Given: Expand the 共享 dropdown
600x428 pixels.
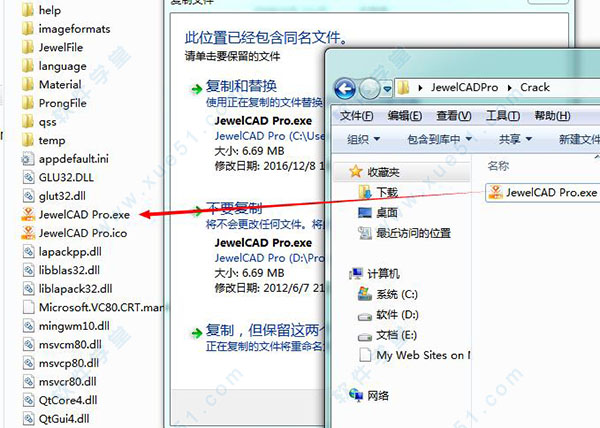Looking at the screenshot, I should 515,139.
